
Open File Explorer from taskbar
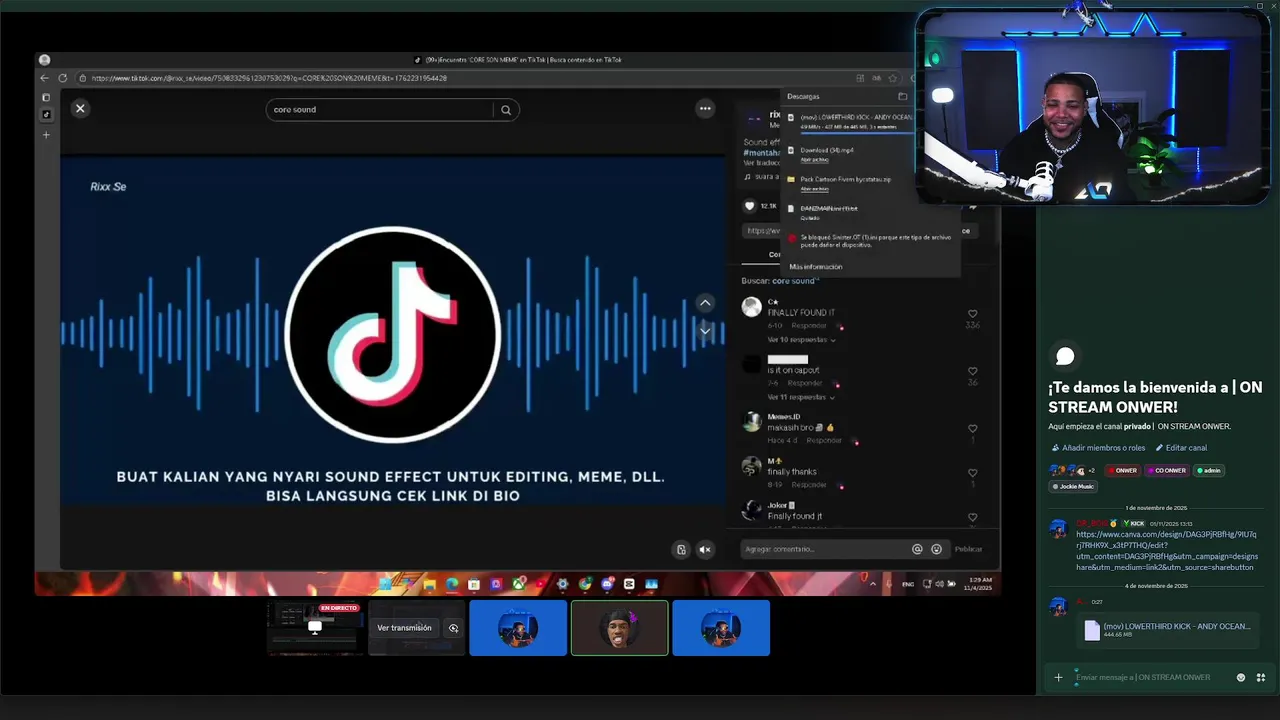coord(430,584)
